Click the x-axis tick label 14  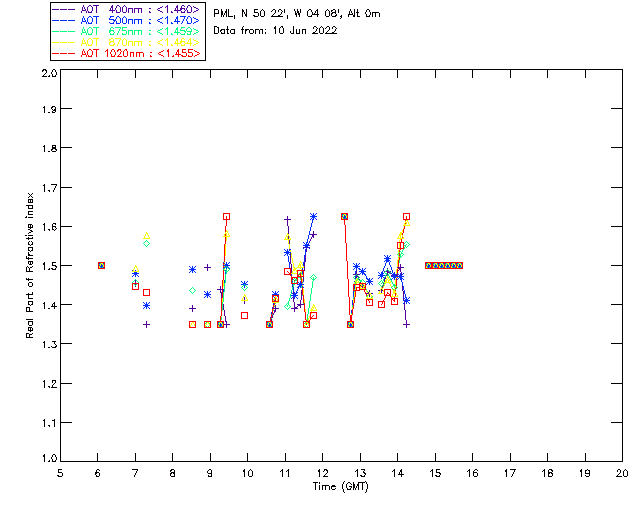pos(398,473)
